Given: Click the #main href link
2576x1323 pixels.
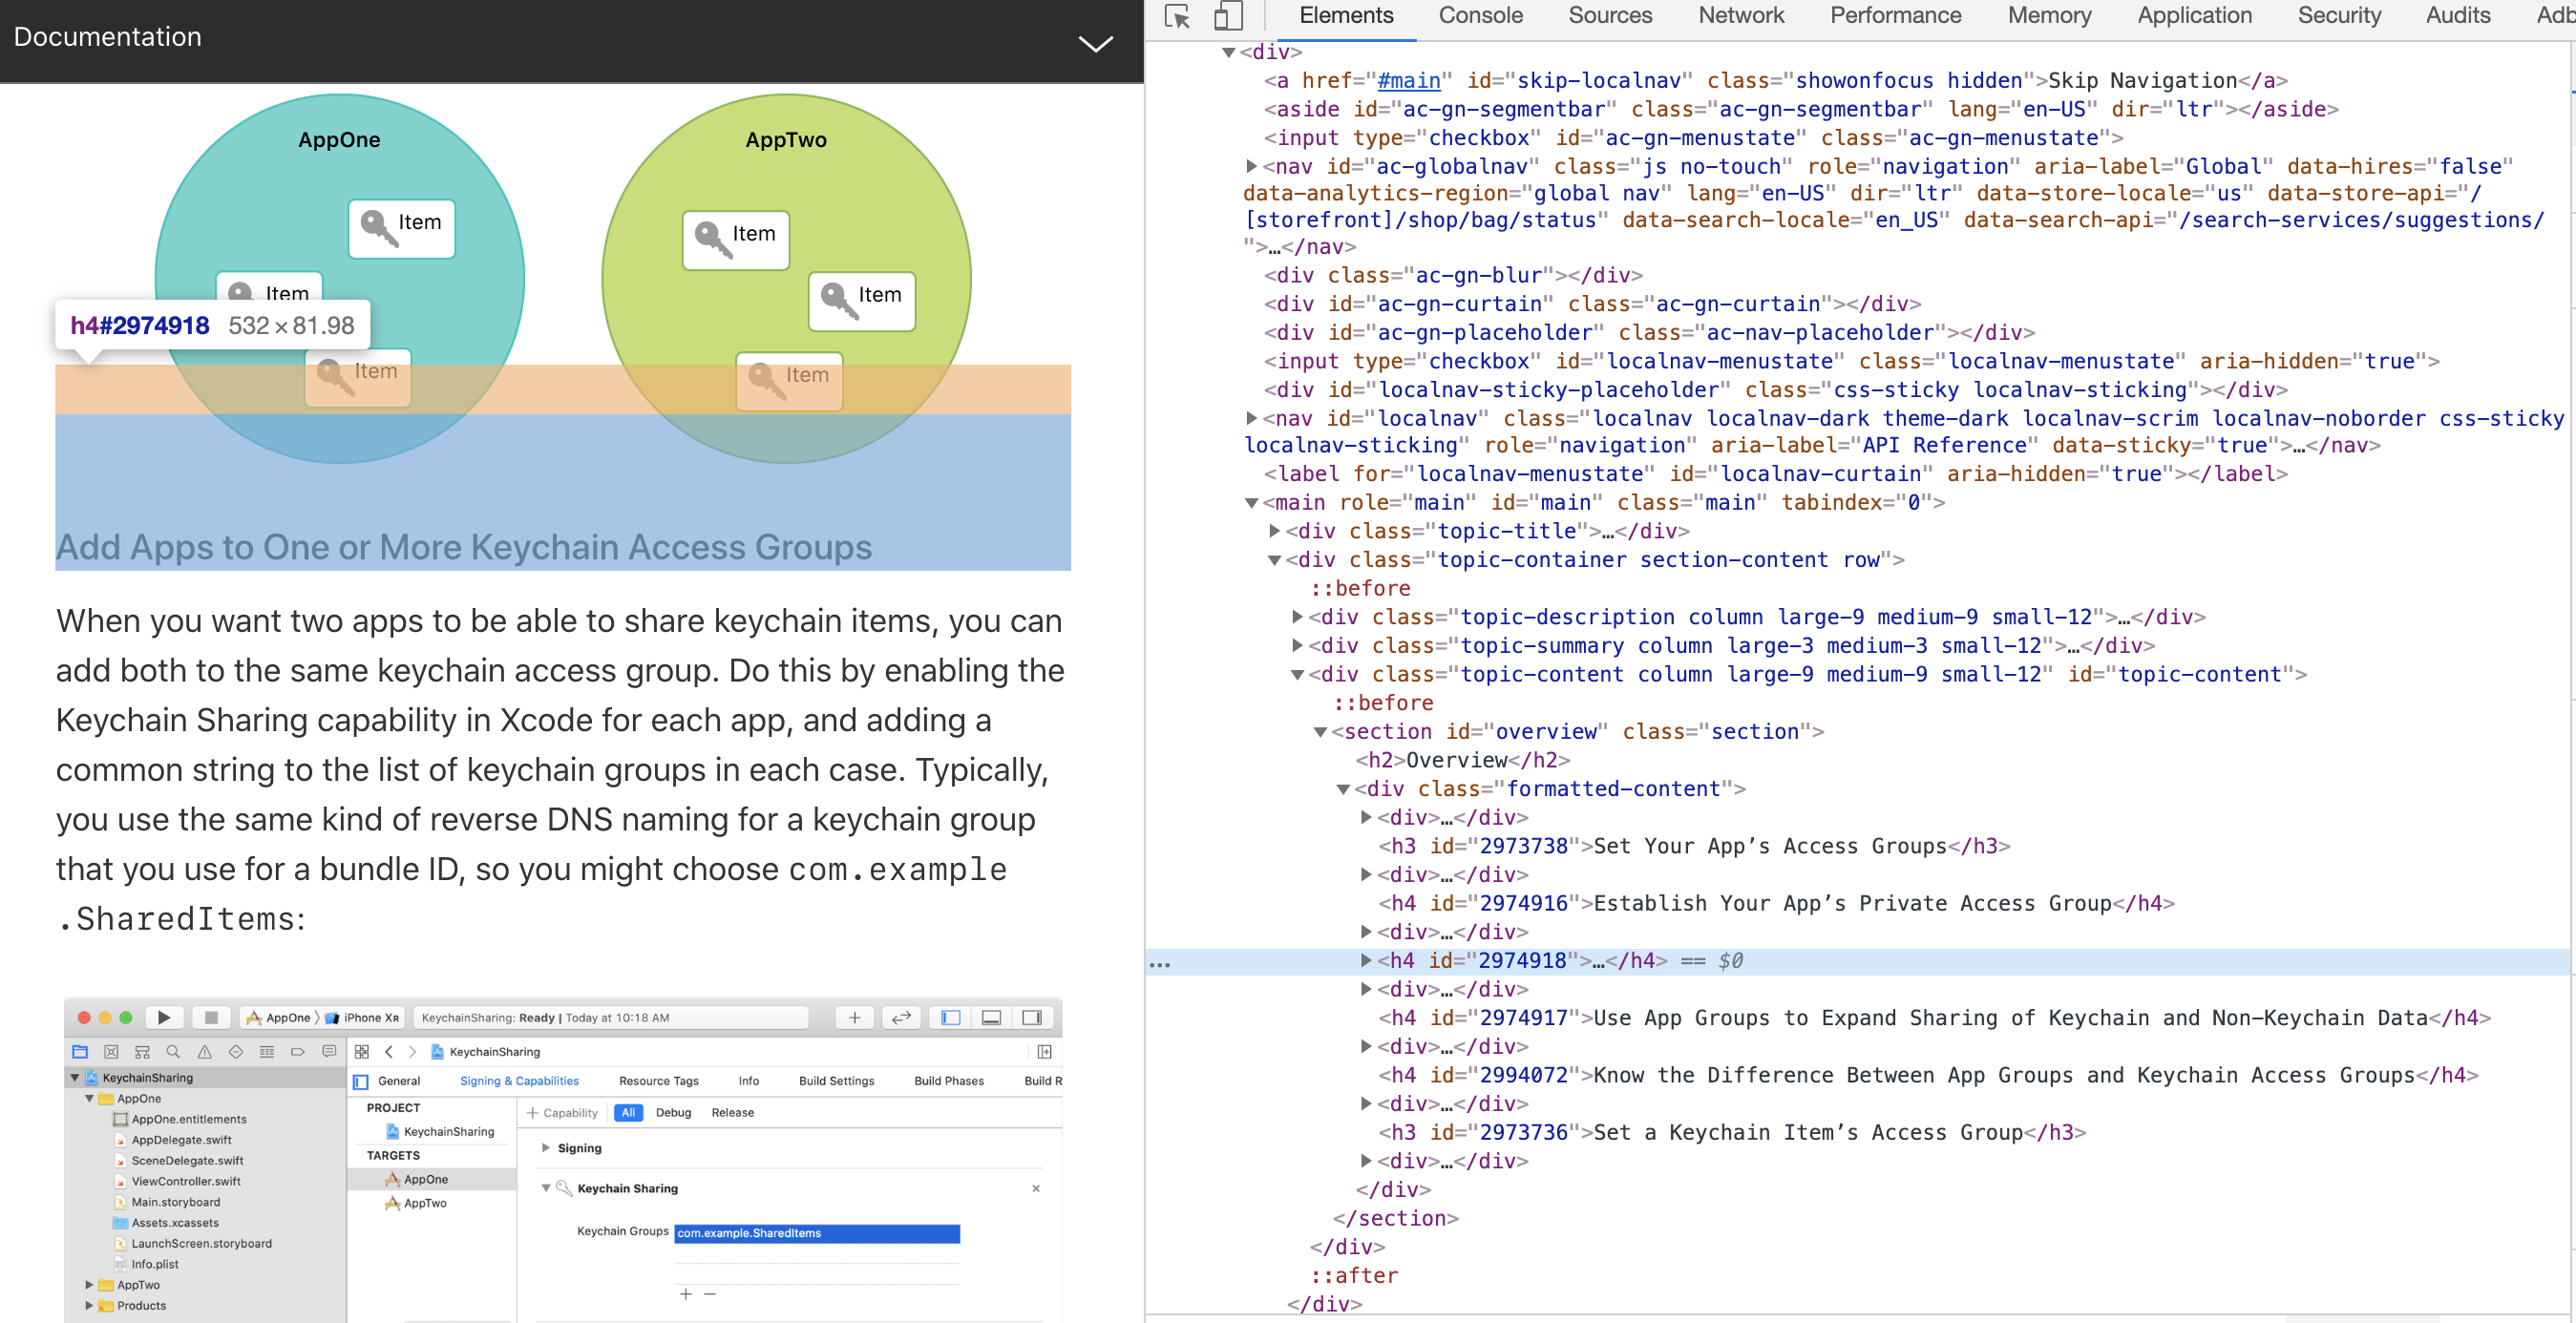Looking at the screenshot, I should (x=1408, y=81).
